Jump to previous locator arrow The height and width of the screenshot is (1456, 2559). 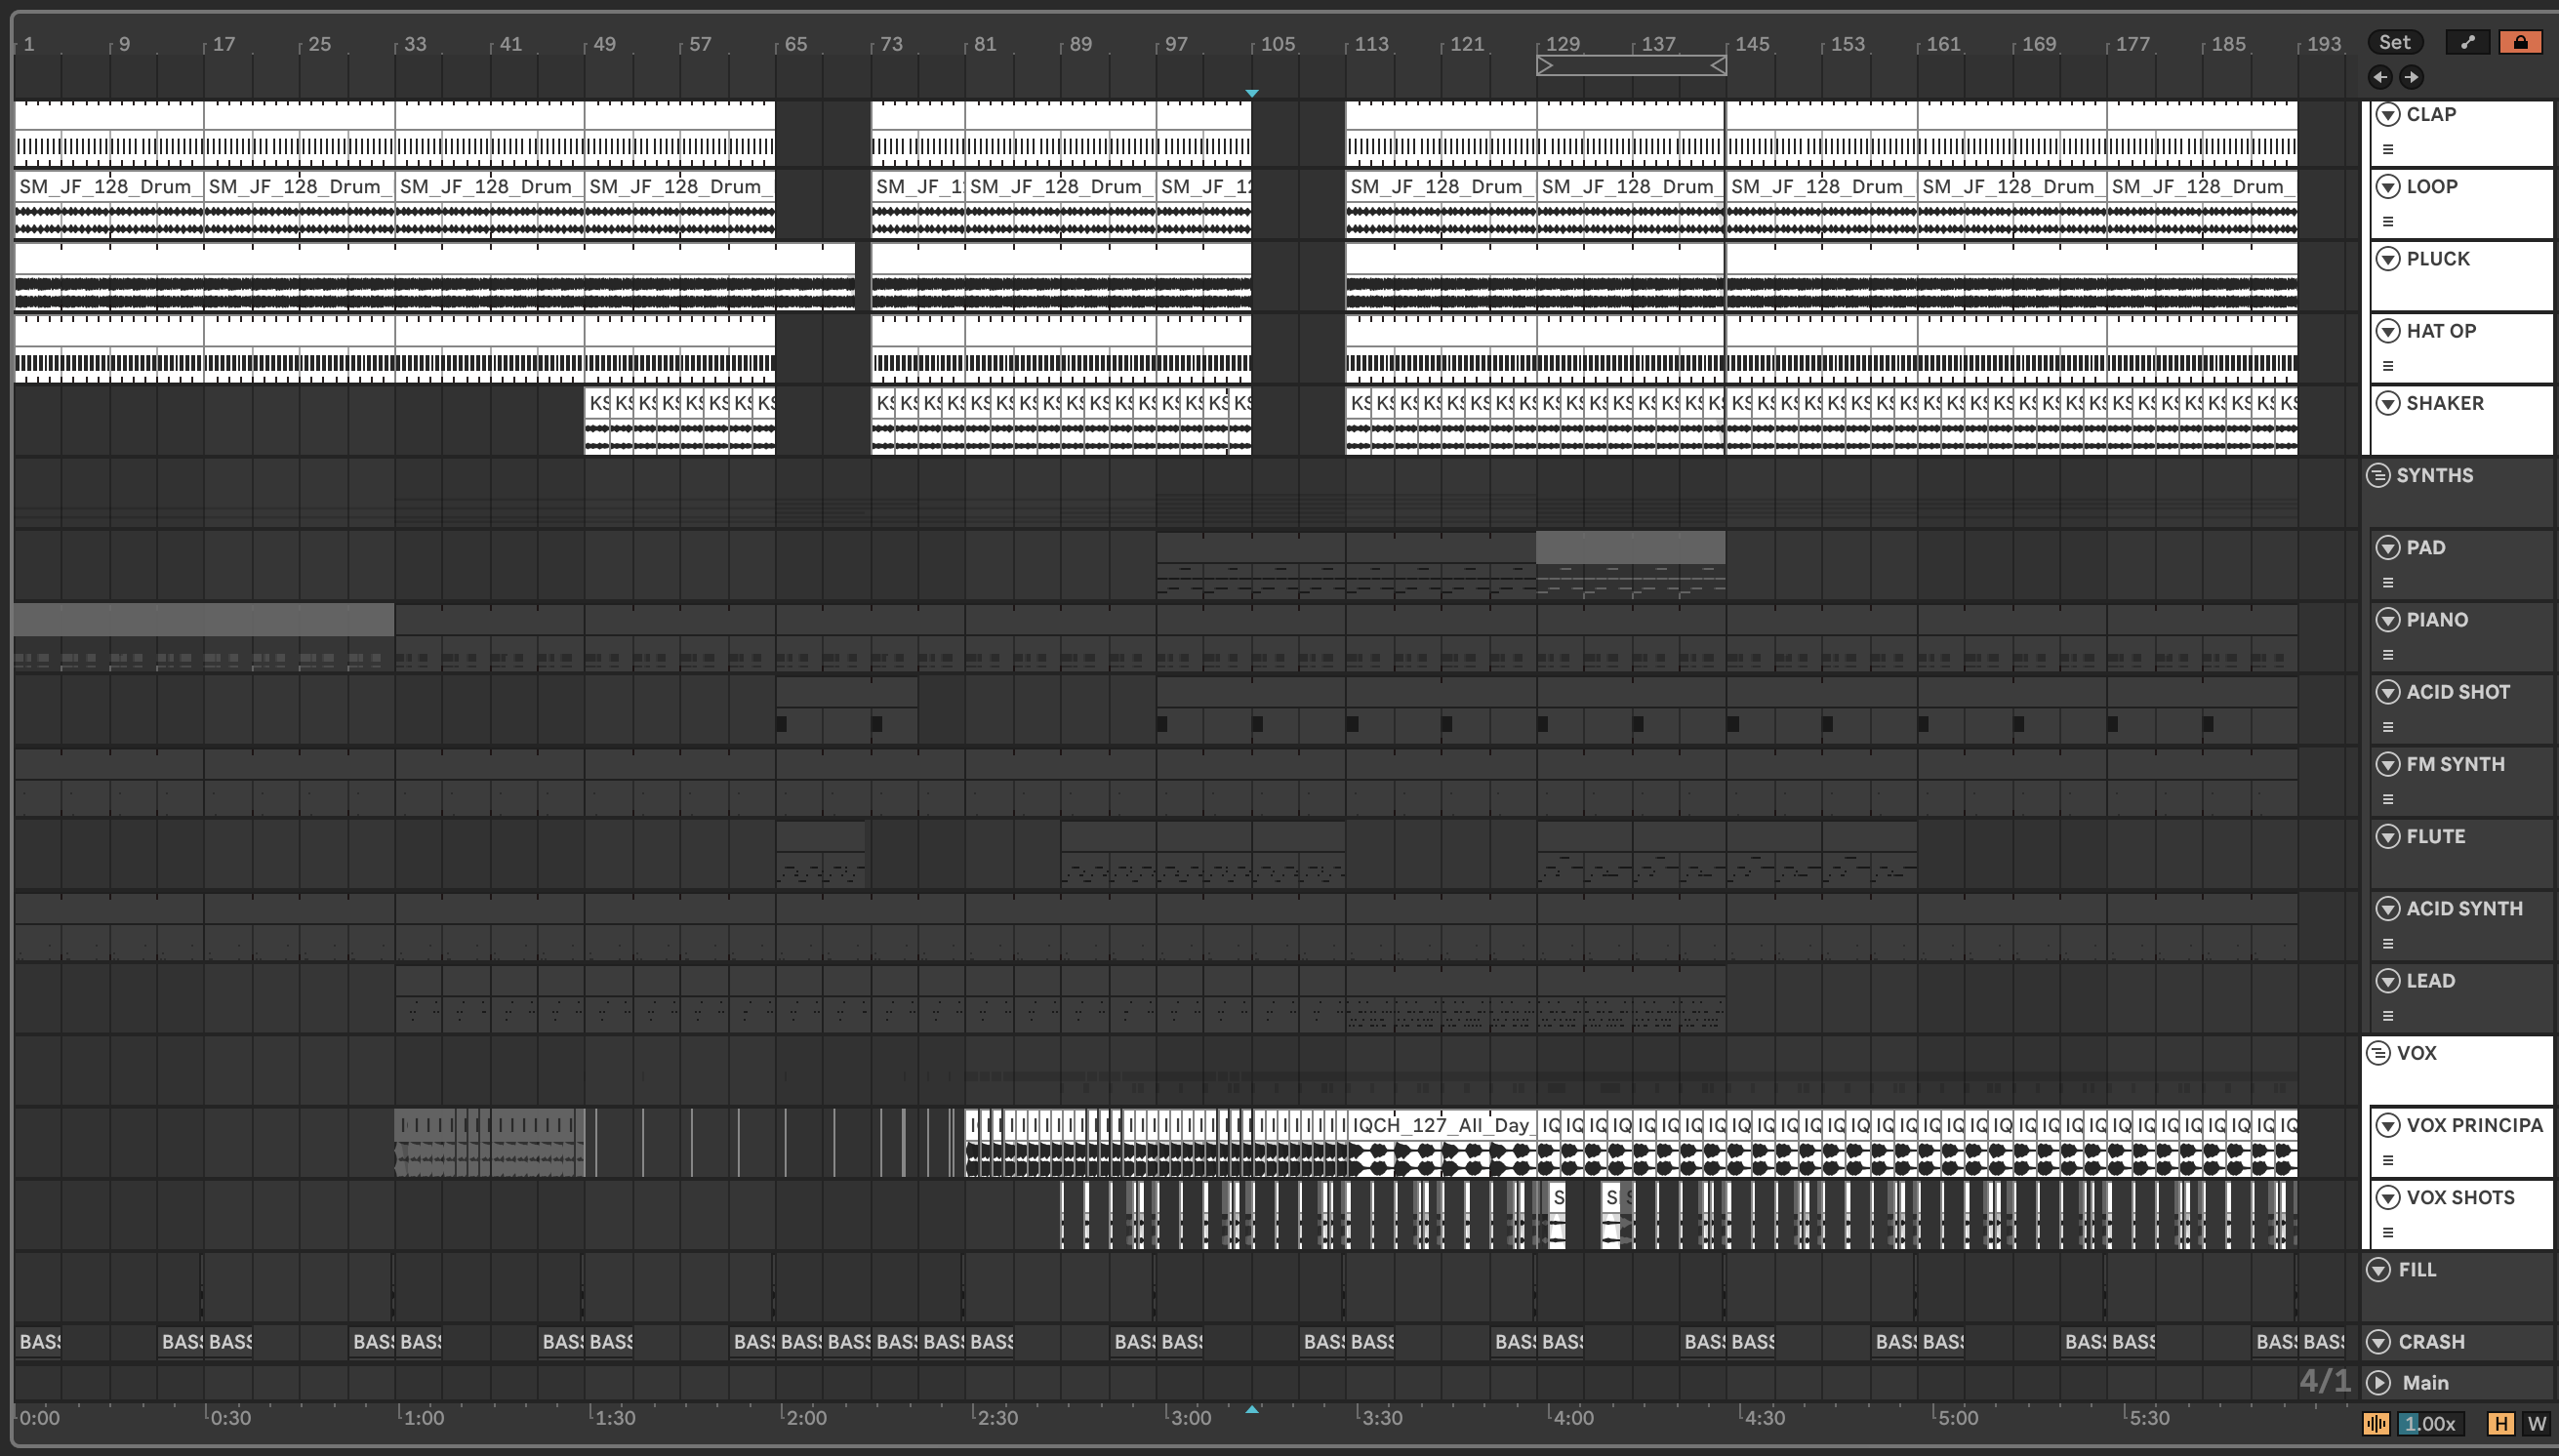(x=2380, y=77)
